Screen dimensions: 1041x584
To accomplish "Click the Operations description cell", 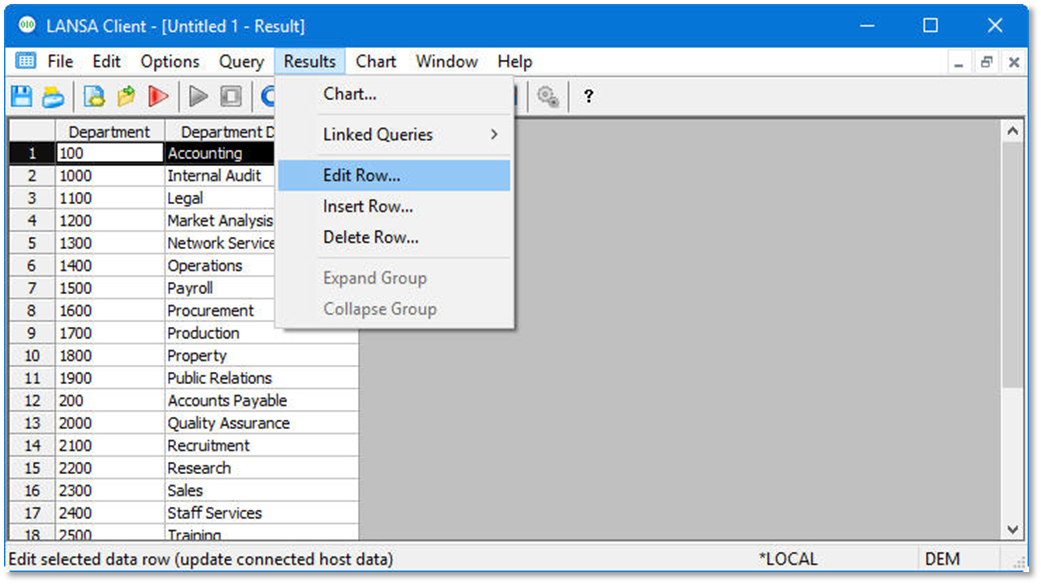I will pos(220,266).
